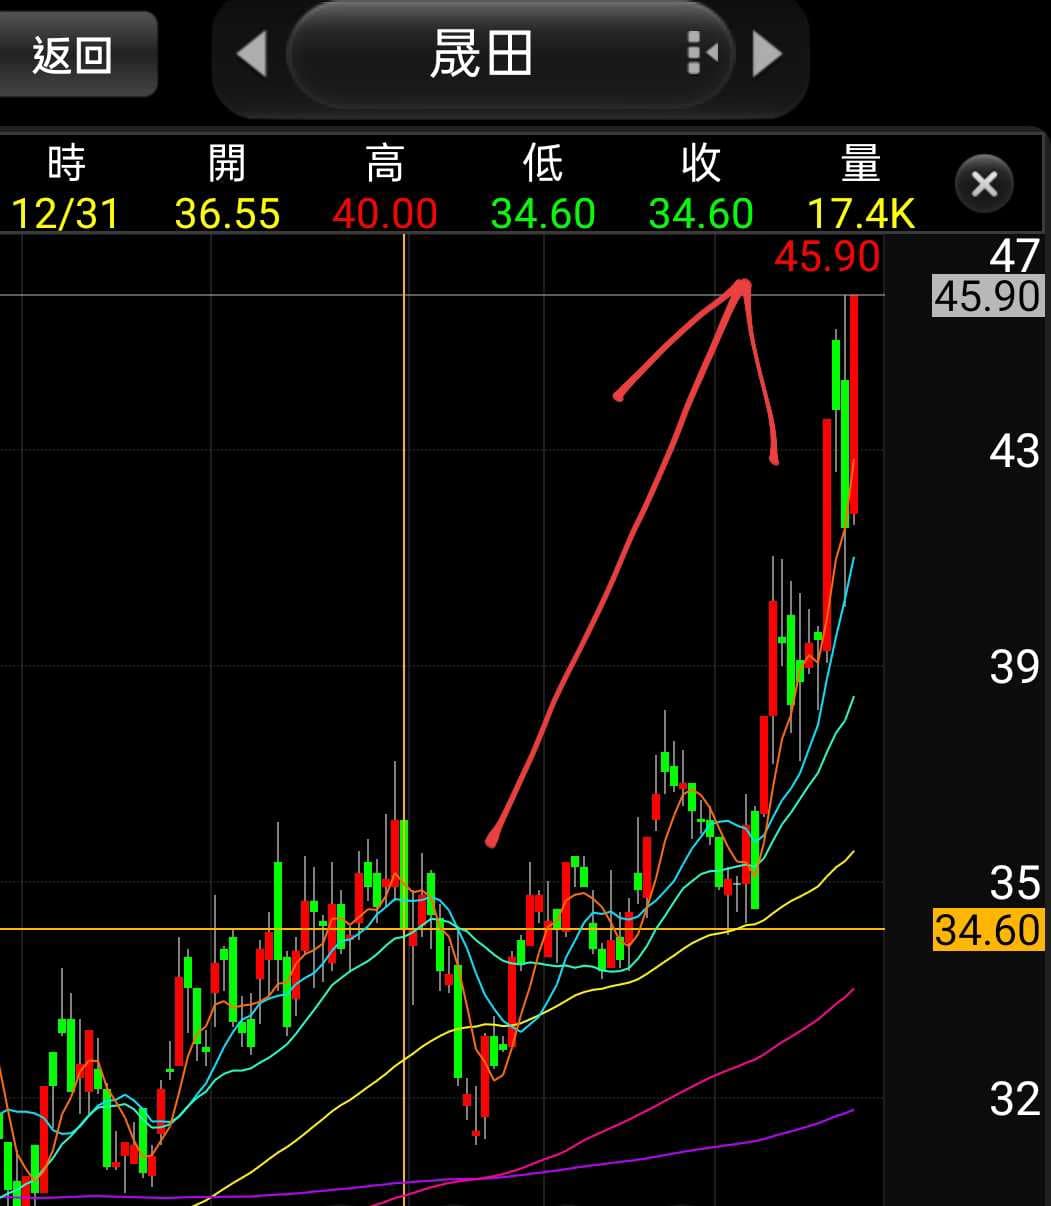Select low price 34.60 under 低
The height and width of the screenshot is (1206, 1051).
(x=543, y=214)
